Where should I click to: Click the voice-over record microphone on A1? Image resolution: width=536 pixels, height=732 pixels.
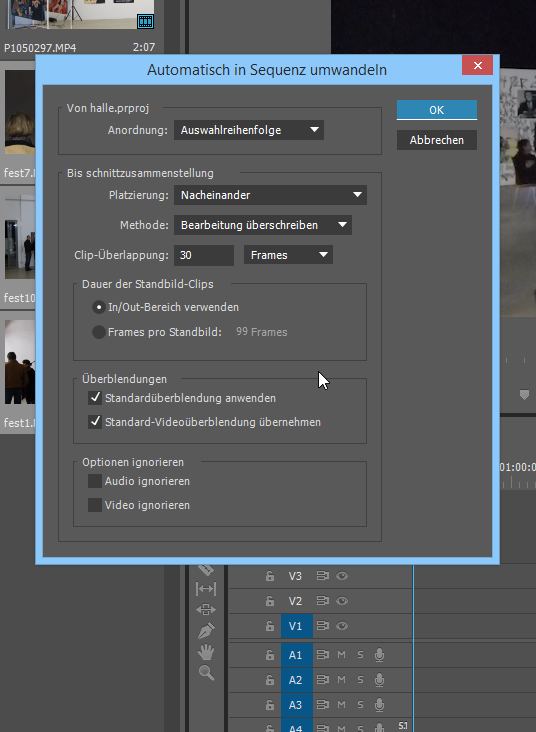point(380,655)
